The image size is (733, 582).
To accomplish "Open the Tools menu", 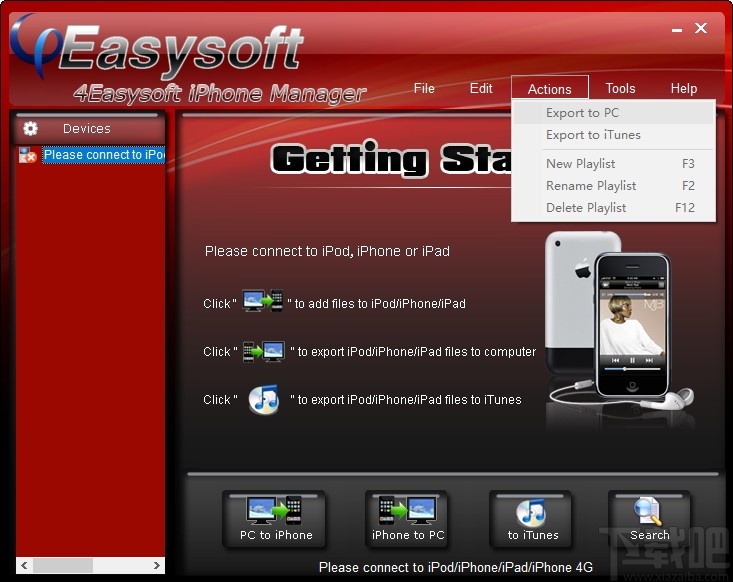I will coord(620,88).
